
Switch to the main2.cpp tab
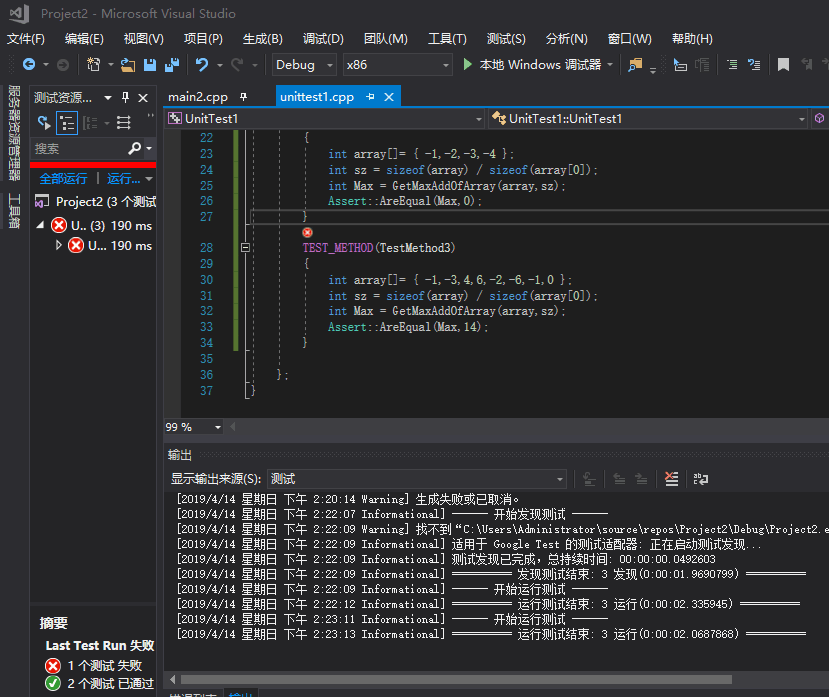click(198, 97)
